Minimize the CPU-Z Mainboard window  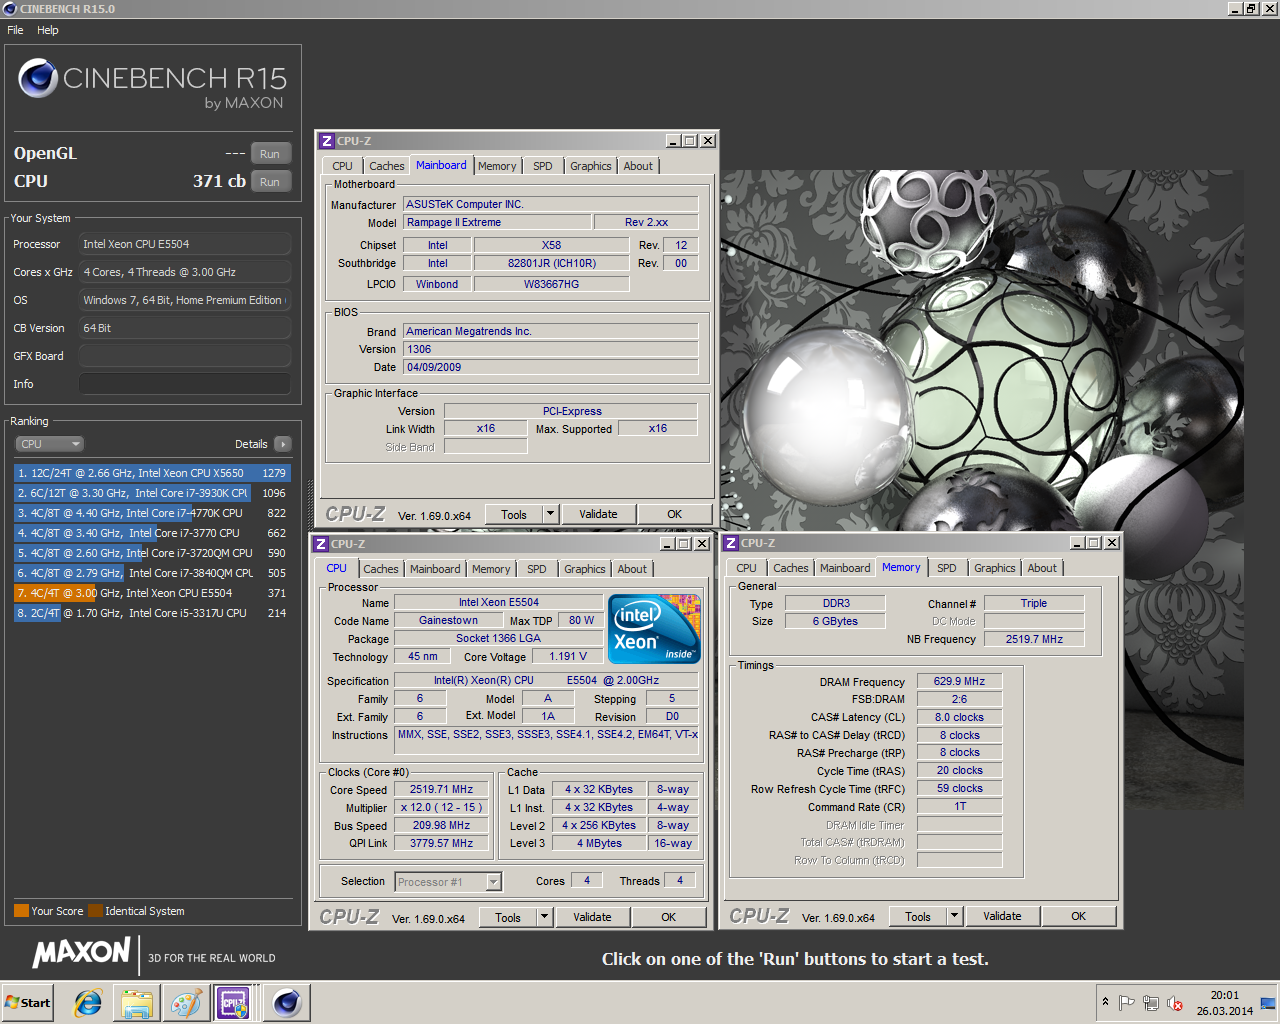click(x=673, y=141)
